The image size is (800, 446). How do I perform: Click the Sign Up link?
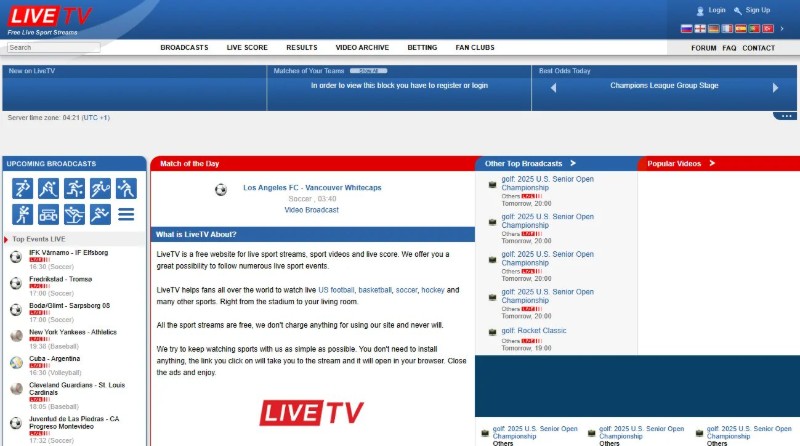758,10
